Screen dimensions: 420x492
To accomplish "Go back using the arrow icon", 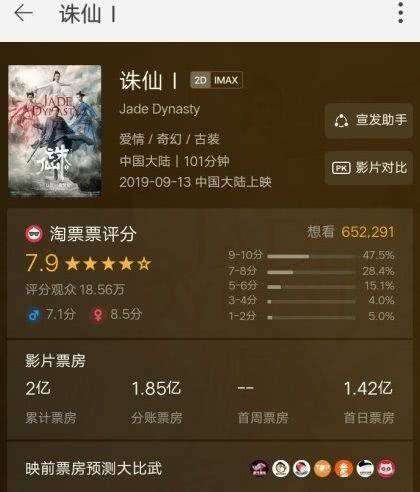I will coord(24,14).
